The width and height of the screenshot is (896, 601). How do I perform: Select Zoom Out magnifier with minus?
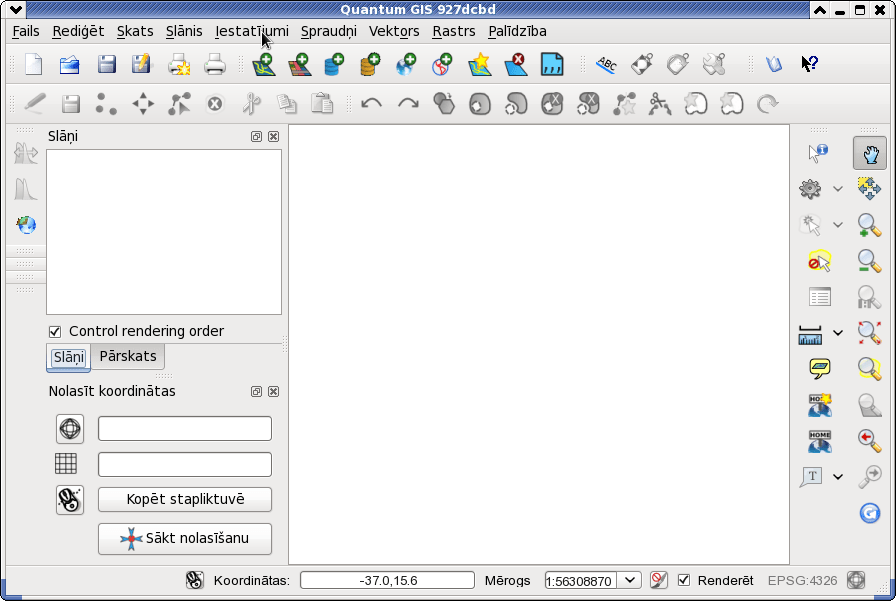coord(869,261)
